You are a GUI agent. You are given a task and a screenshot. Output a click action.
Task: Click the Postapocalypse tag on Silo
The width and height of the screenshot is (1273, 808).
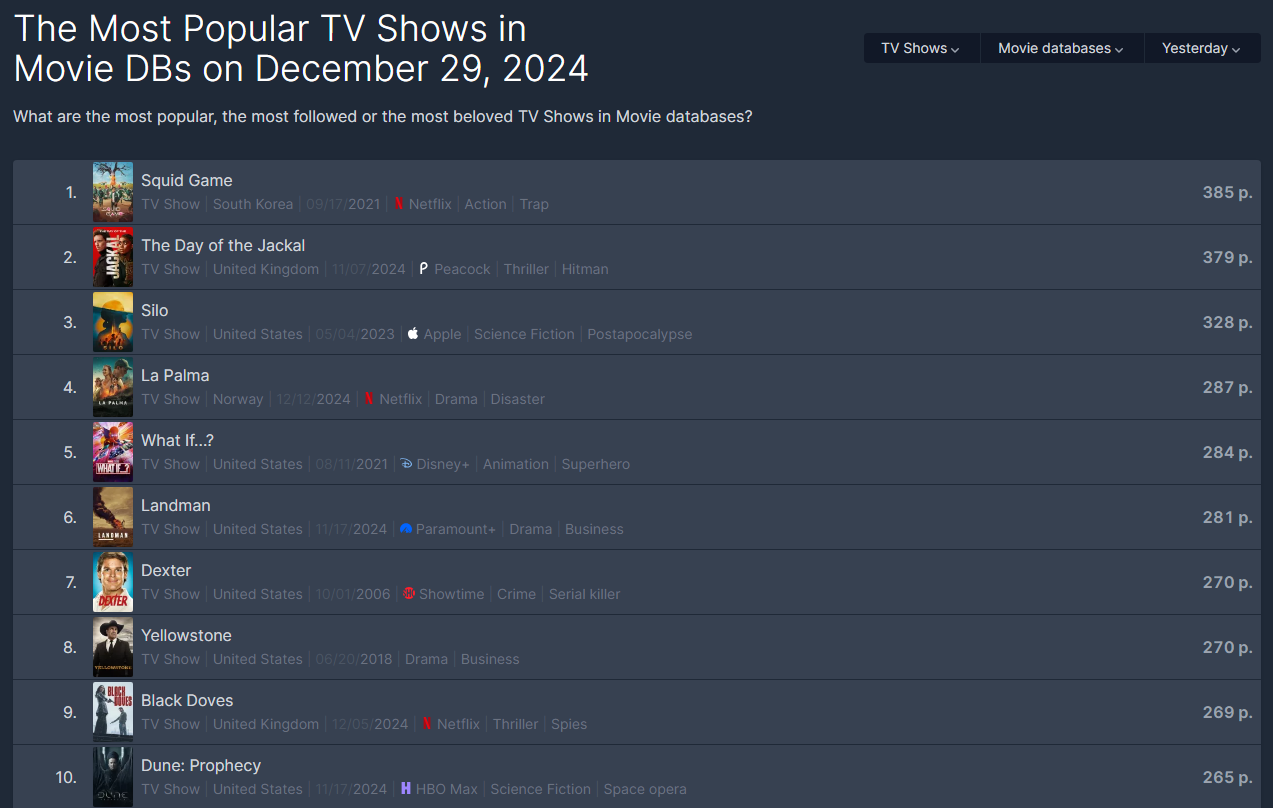click(640, 334)
